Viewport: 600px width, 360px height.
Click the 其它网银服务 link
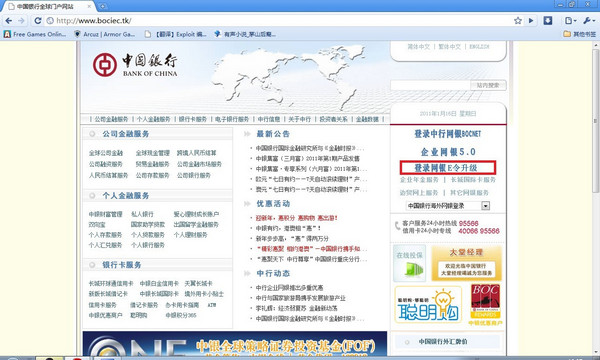coord(469,193)
